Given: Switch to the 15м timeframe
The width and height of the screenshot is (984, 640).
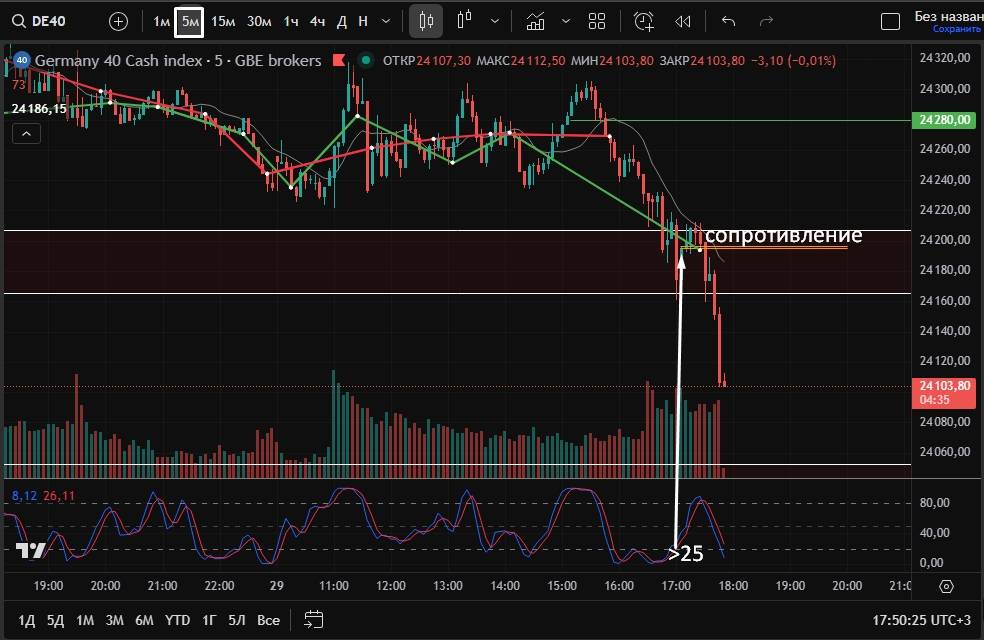Looking at the screenshot, I should point(223,21).
